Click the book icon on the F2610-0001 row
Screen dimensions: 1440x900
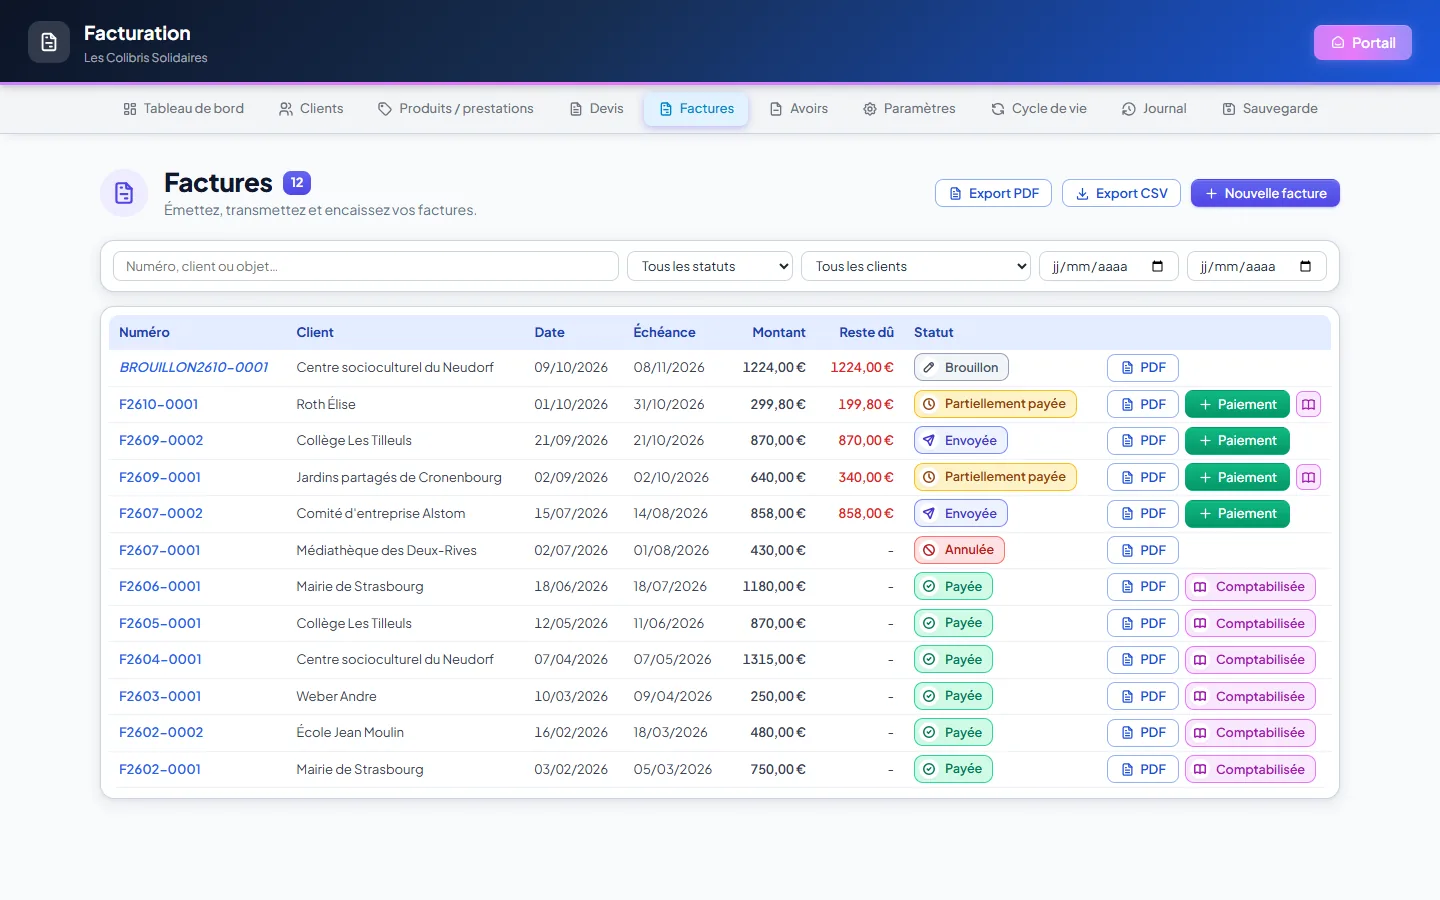tap(1308, 404)
